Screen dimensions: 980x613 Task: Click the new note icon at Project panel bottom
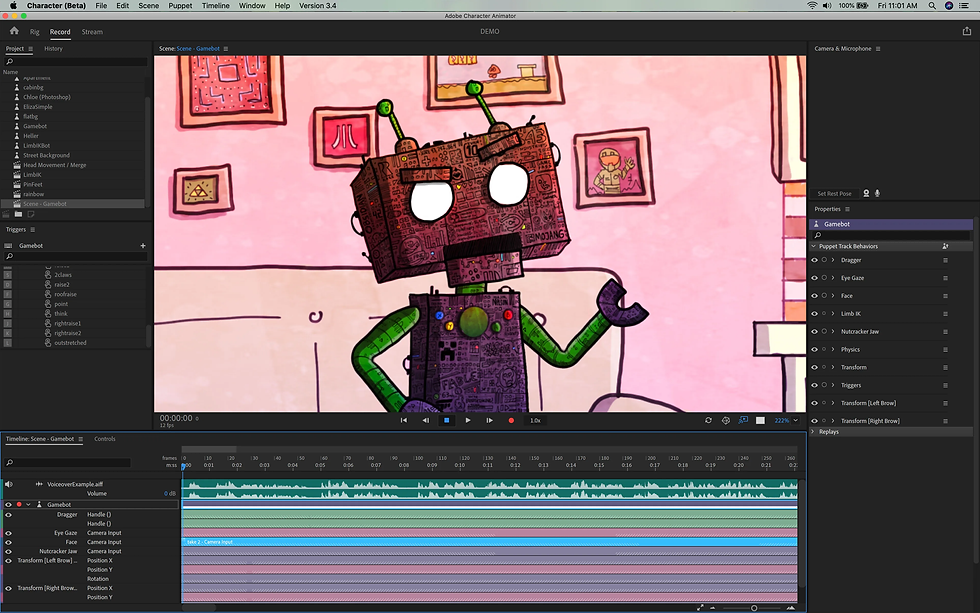click(x=31, y=214)
